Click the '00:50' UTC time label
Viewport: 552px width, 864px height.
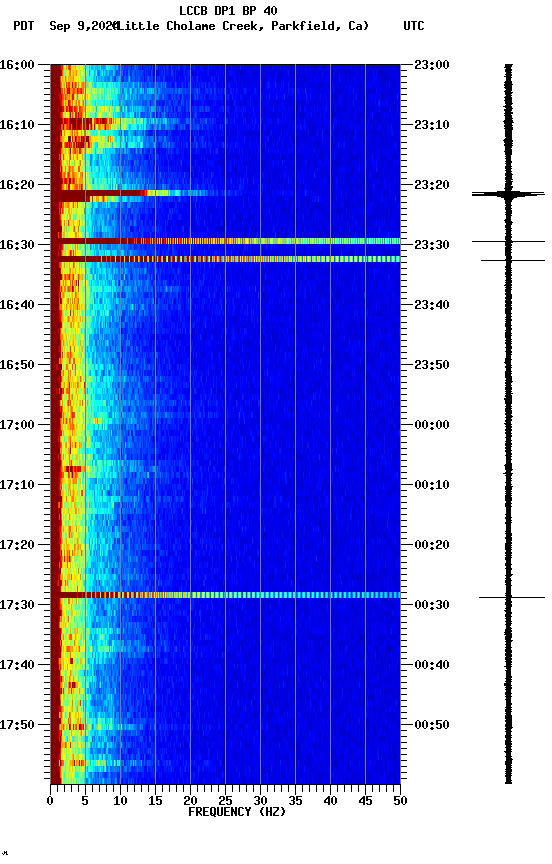point(432,725)
